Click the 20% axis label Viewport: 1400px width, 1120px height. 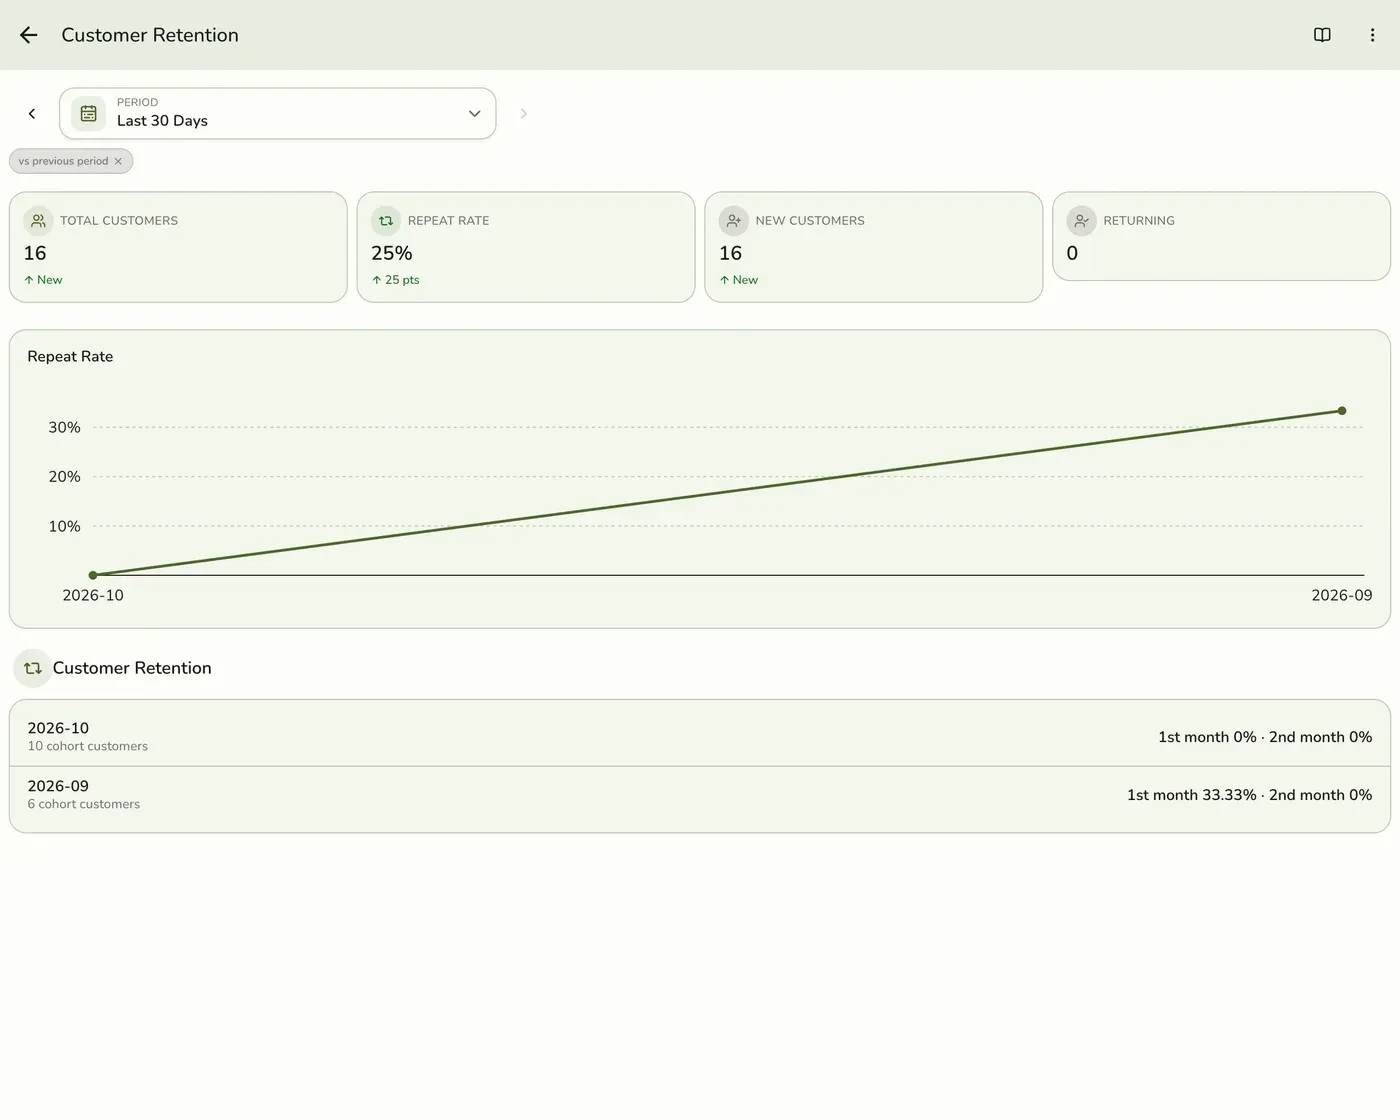tap(65, 477)
